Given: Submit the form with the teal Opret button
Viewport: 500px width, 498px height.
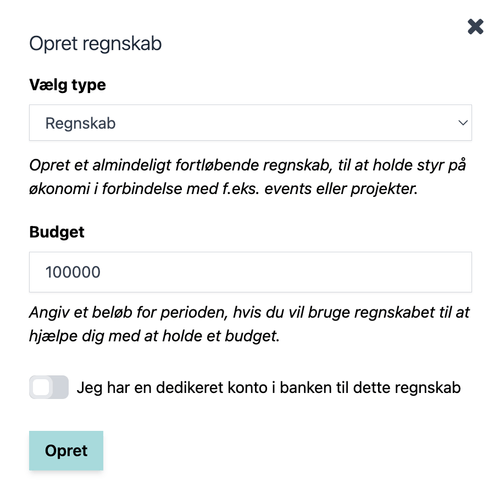Looking at the screenshot, I should 66,451.
